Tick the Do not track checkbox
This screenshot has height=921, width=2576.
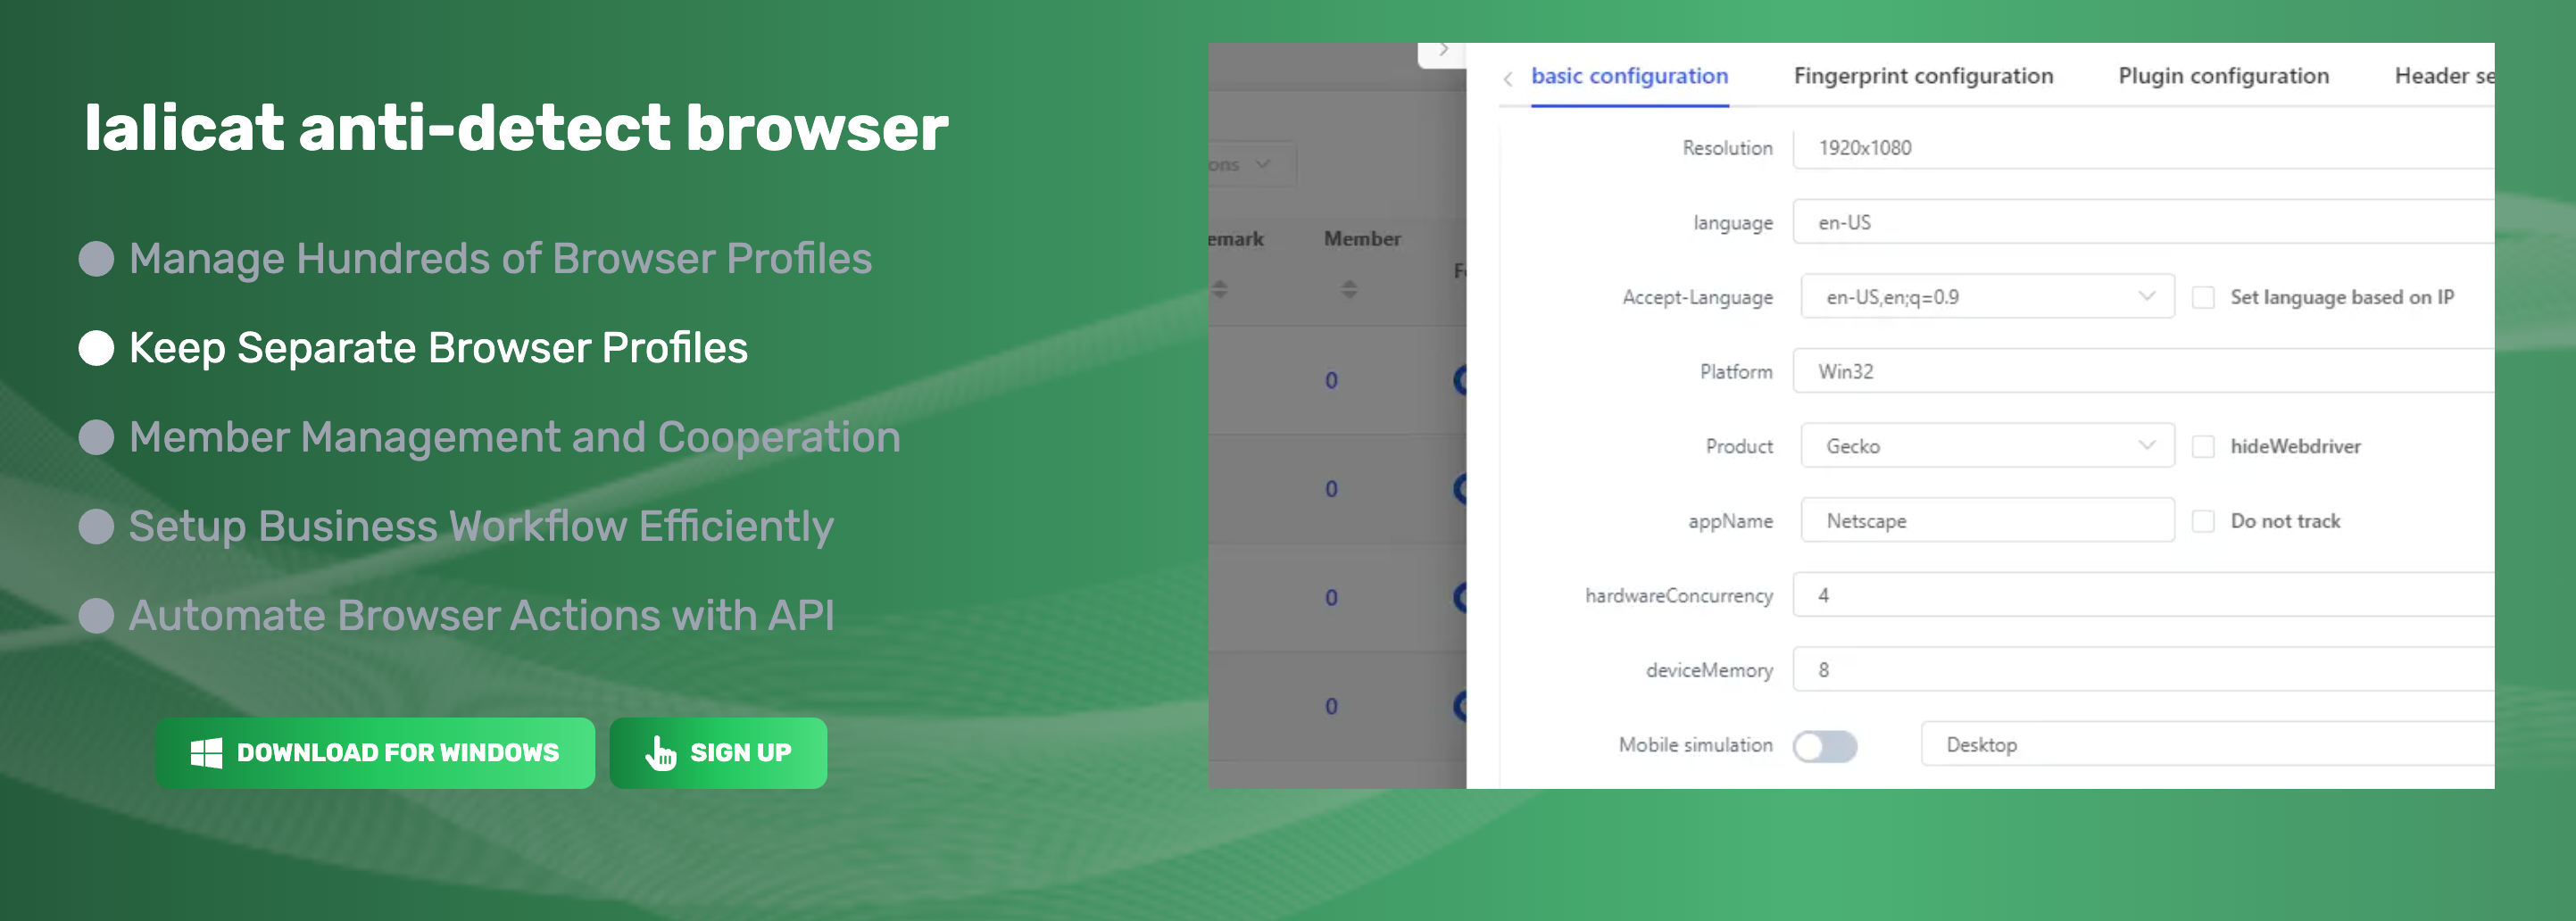[2203, 521]
